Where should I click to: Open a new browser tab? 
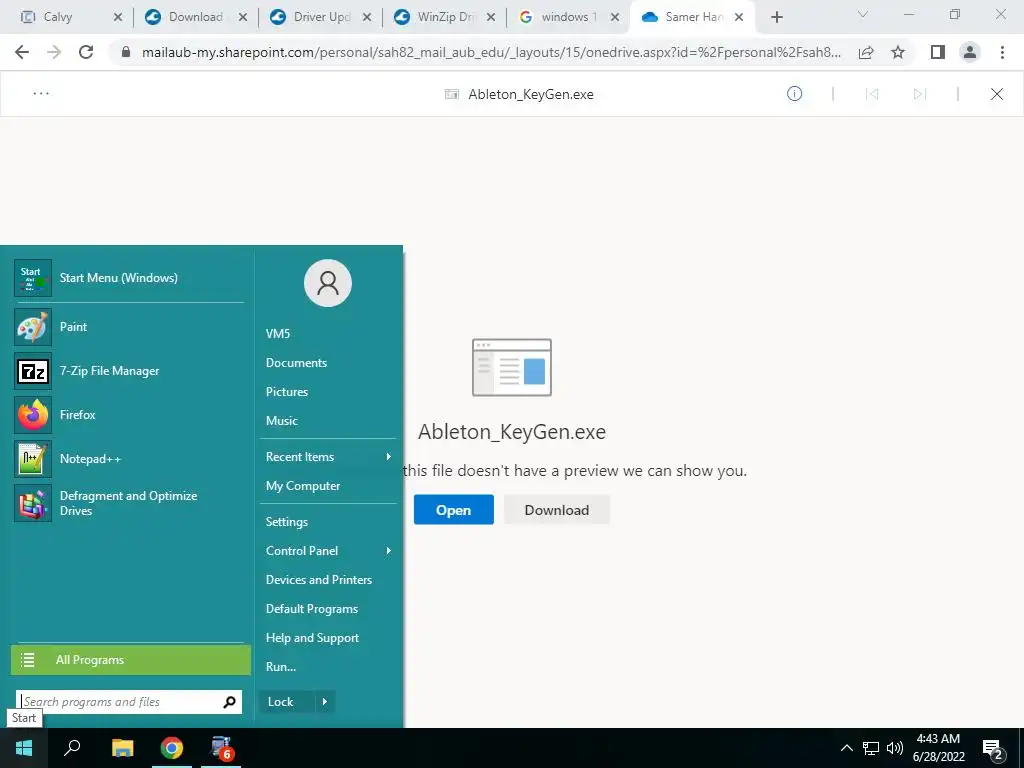pyautogui.click(x=776, y=17)
